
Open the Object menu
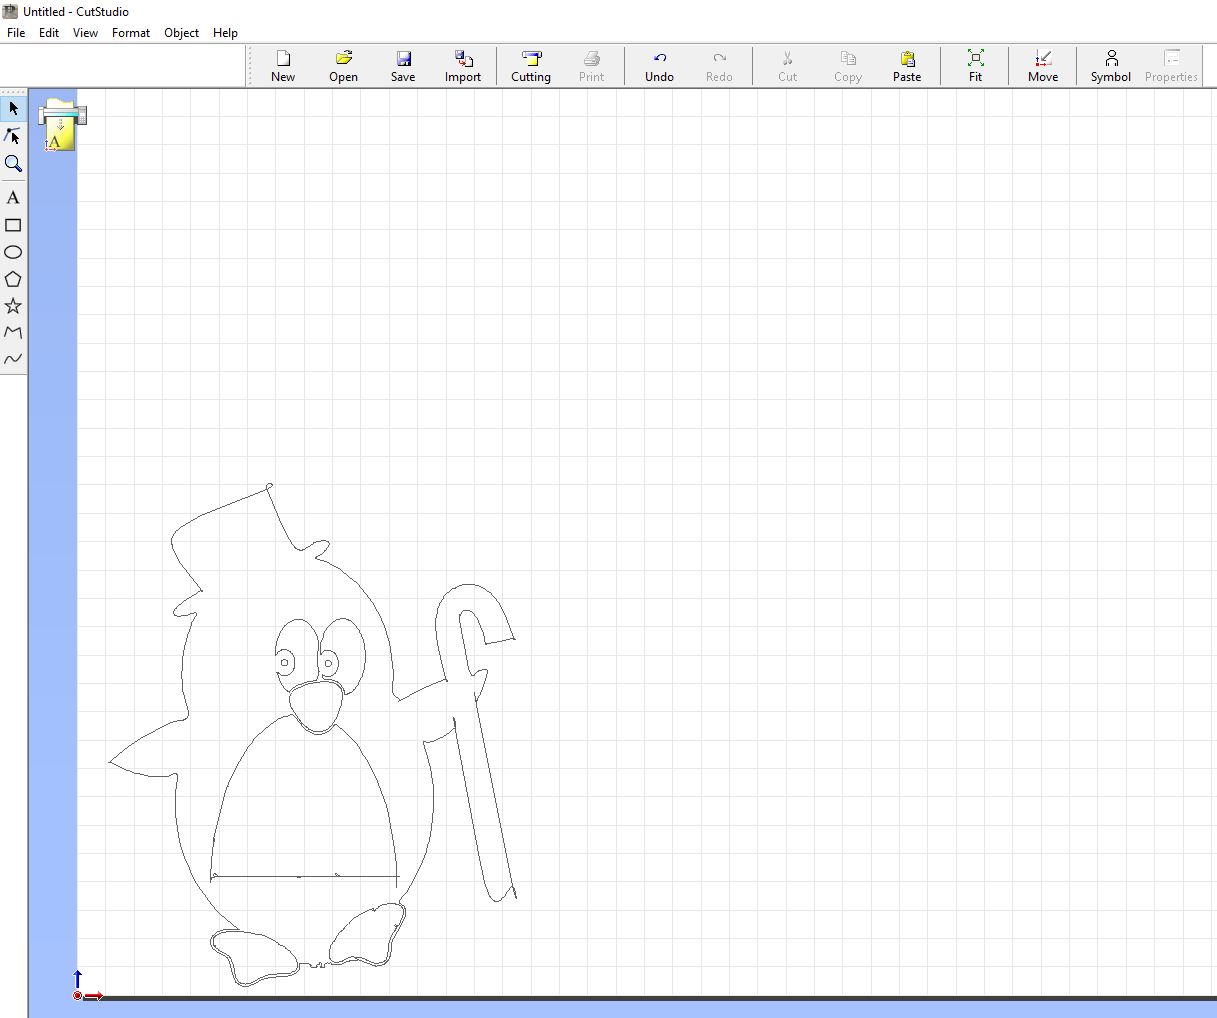click(182, 32)
